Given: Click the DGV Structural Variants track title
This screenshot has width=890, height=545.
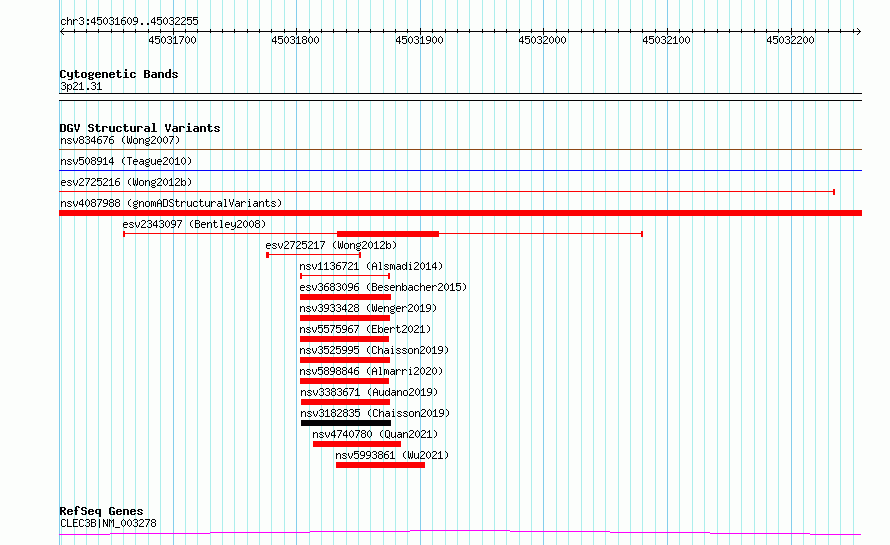Looking at the screenshot, I should tap(139, 128).
